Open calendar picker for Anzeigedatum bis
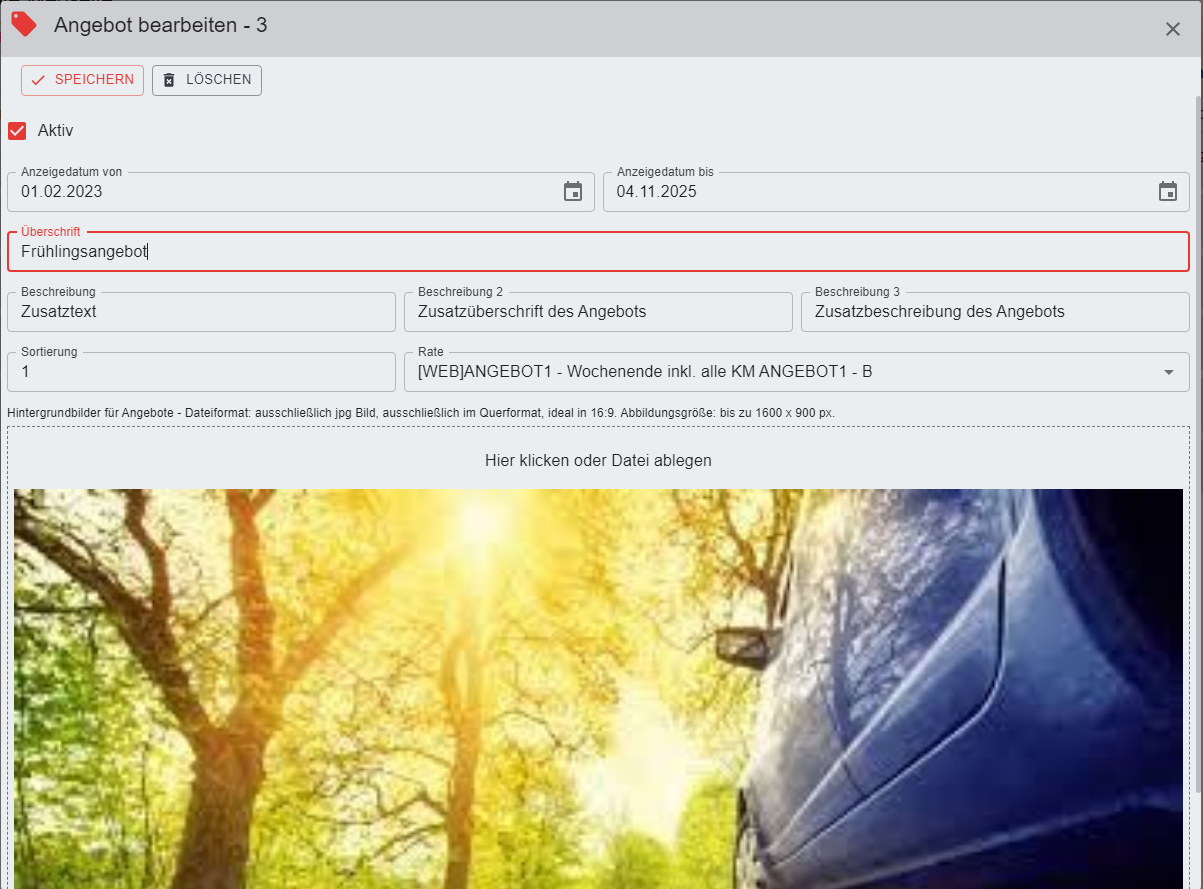The height and width of the screenshot is (889, 1203). point(1167,192)
